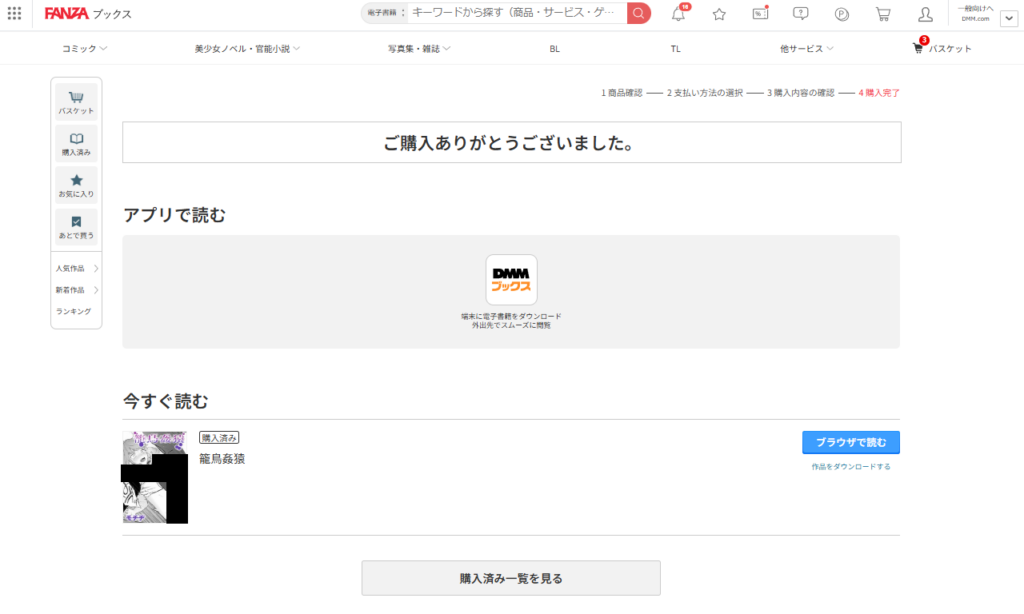
Task: Open the book title 籠鳥姦猿
Action: click(x=222, y=459)
